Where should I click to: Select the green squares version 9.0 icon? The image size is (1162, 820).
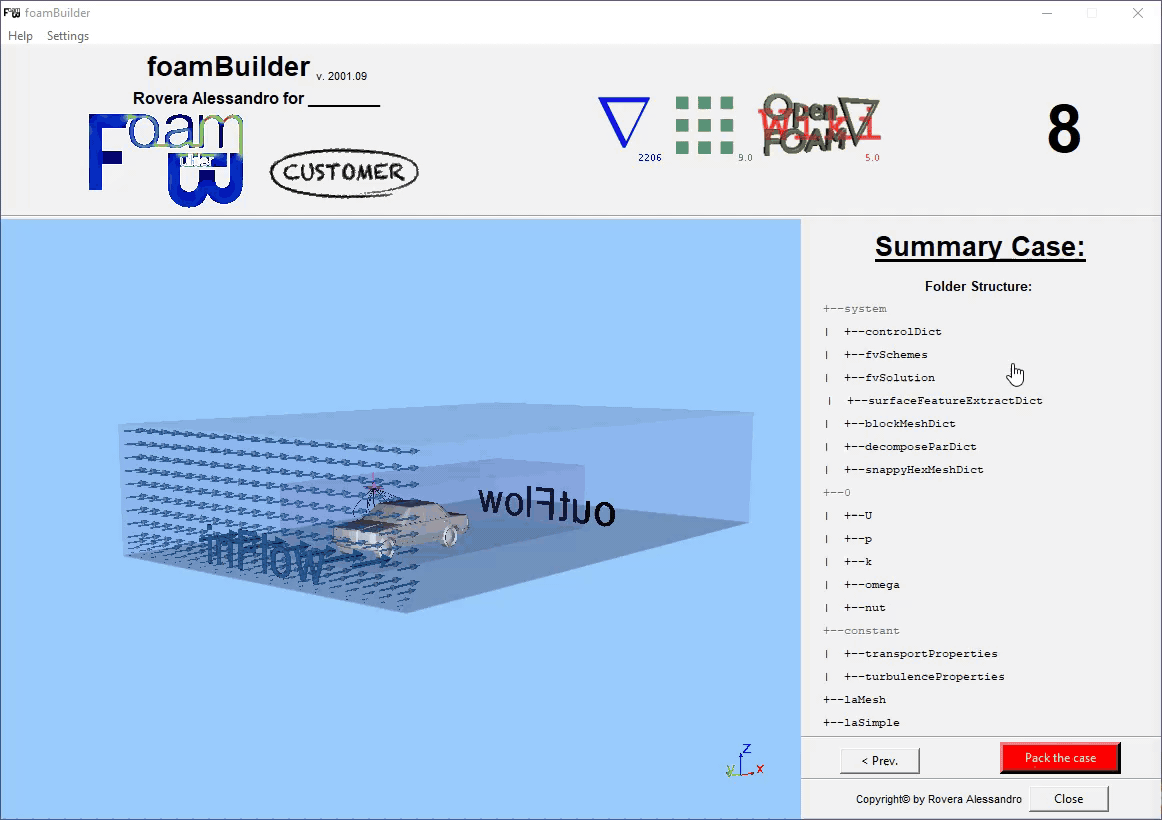pos(705,125)
